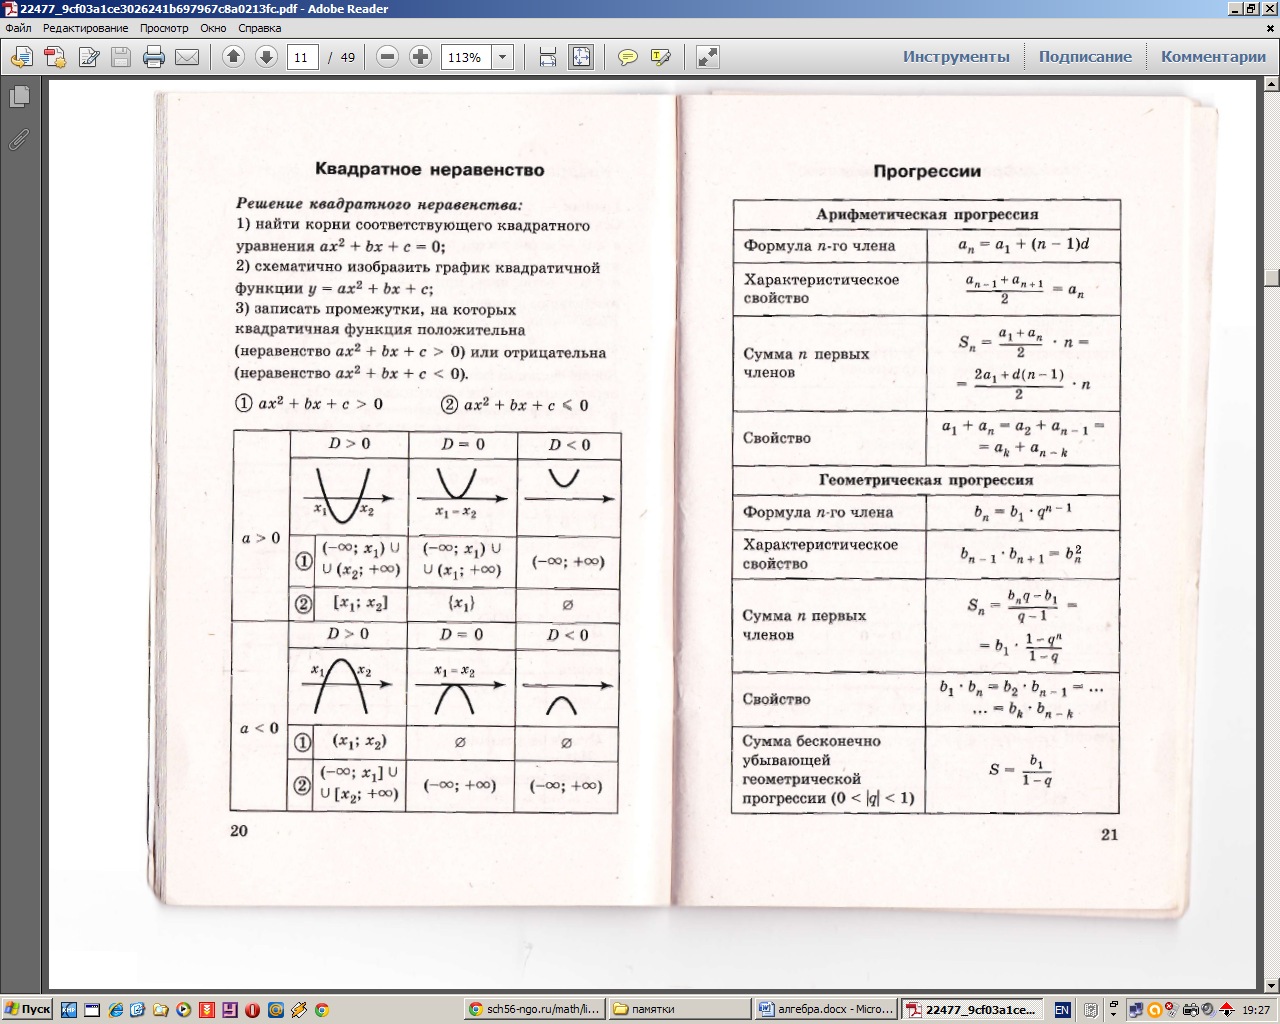Zoom in with the plus button
1280x1024 pixels.
pyautogui.click(x=421, y=57)
